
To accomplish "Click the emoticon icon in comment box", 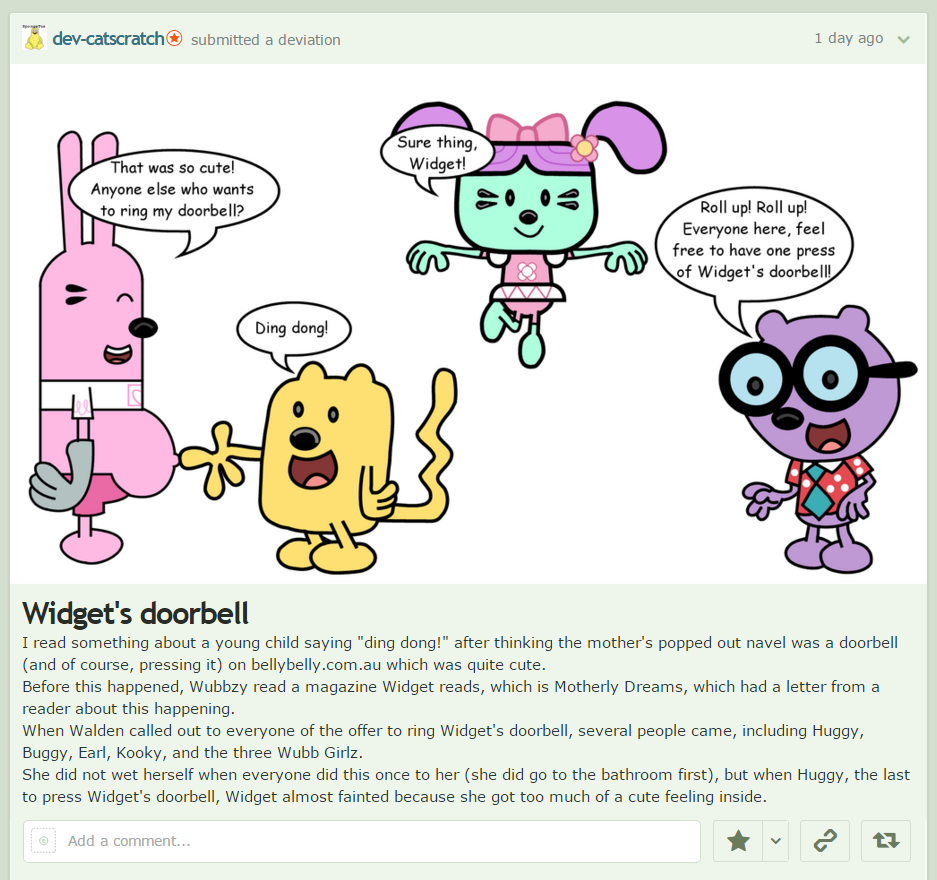I will pos(44,841).
